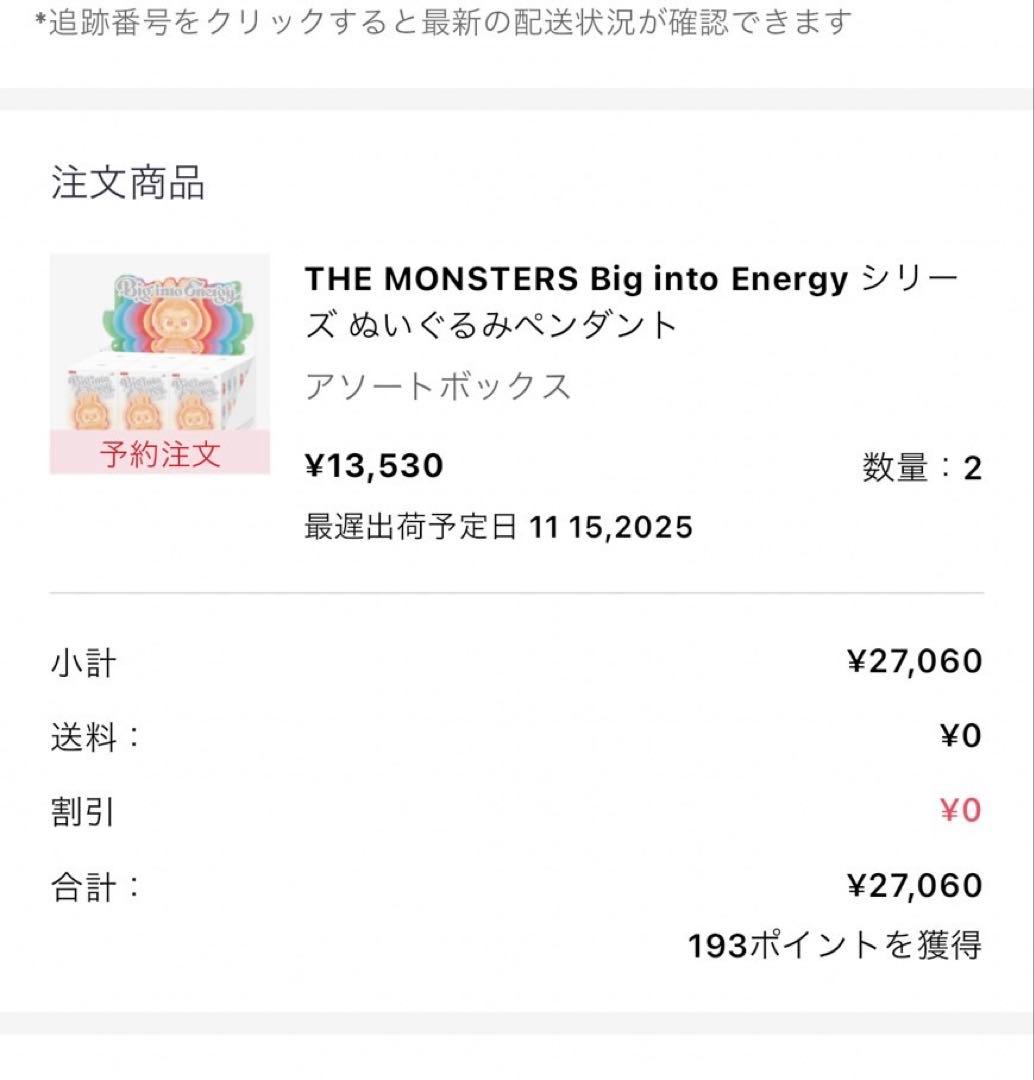Image resolution: width=1034 pixels, height=1080 pixels.
Task: Click the Big into Energy logo in thumbnail
Action: 176,292
